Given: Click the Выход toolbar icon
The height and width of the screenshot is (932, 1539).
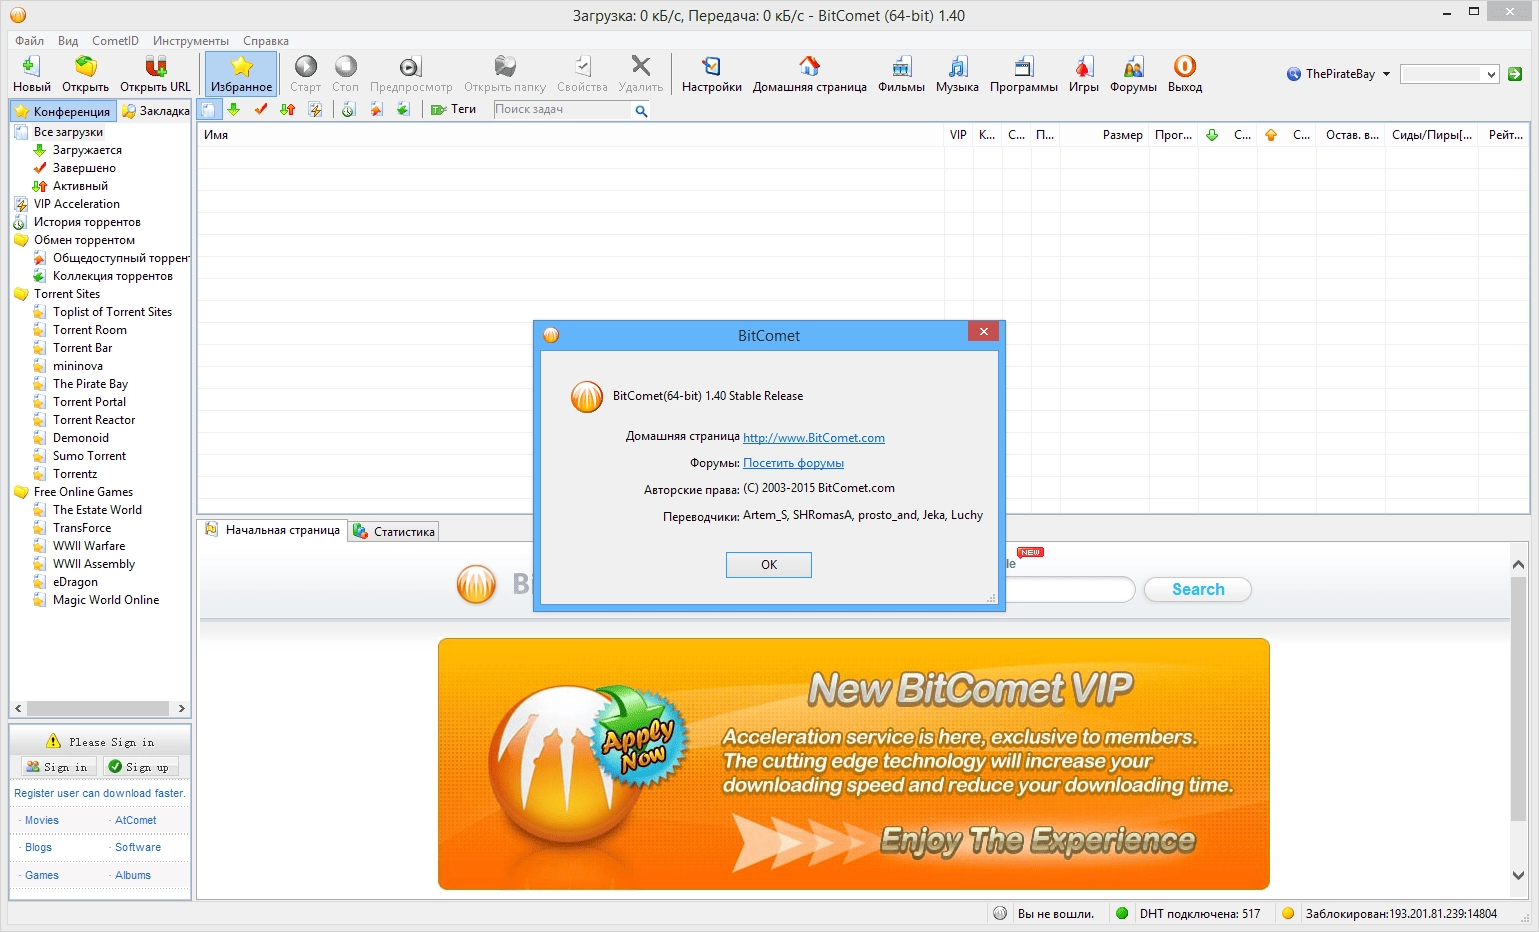Looking at the screenshot, I should point(1185,74).
